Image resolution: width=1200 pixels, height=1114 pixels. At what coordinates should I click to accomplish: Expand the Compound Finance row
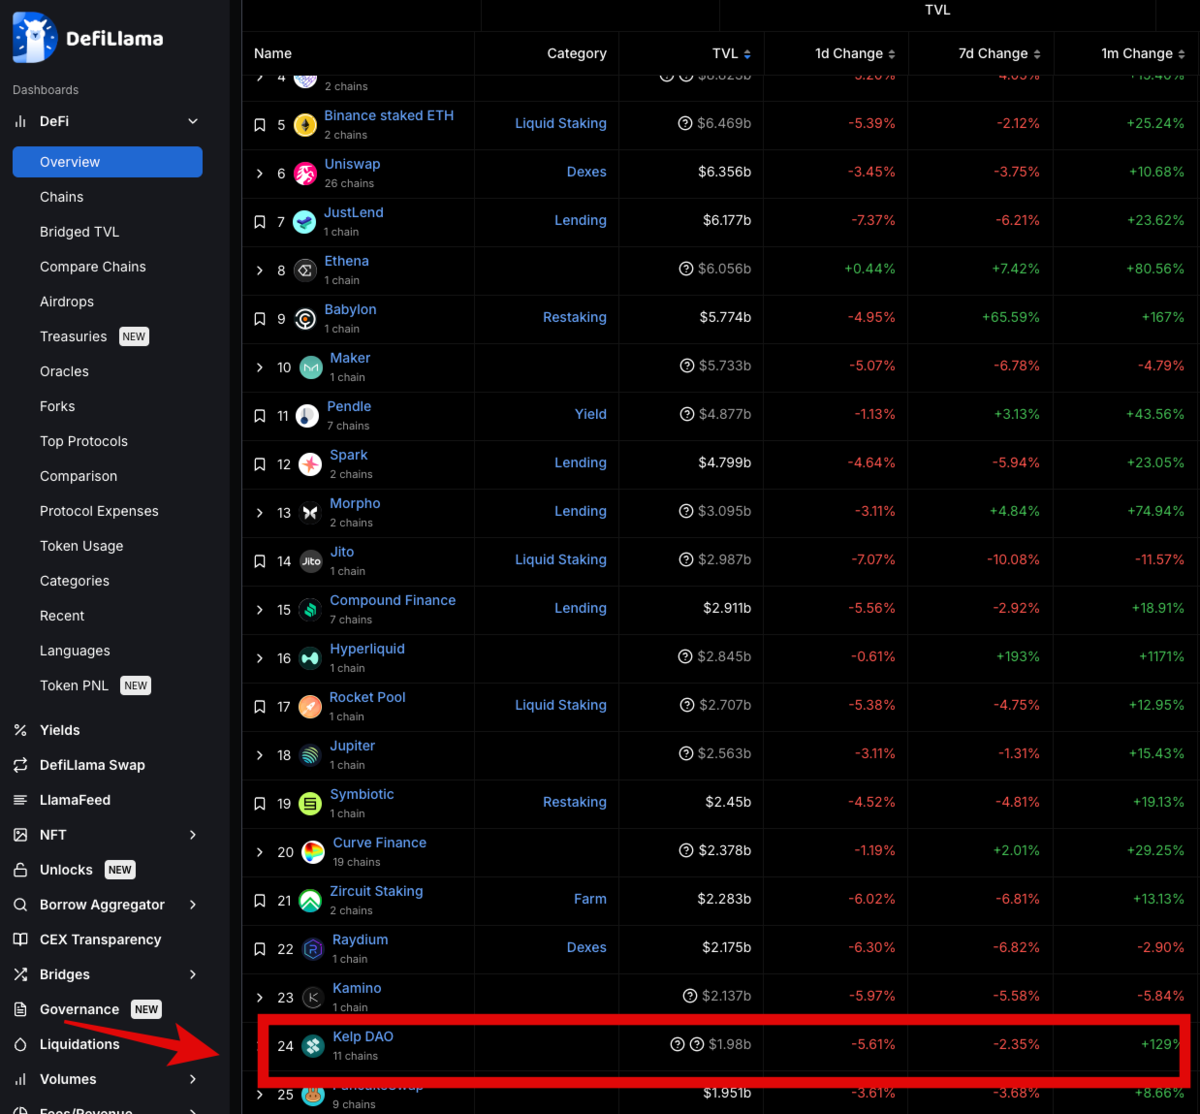click(x=260, y=610)
